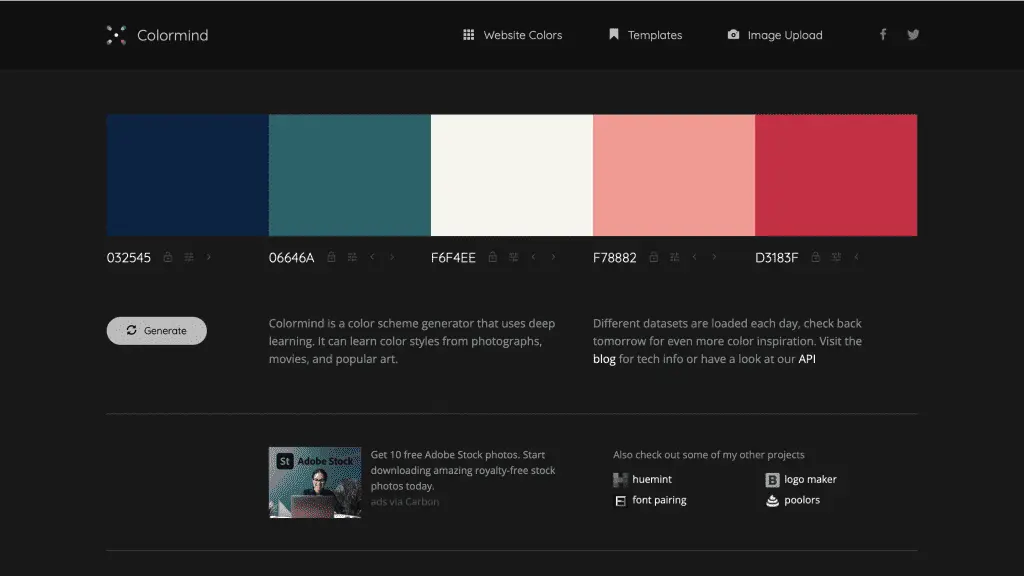Open the Templates menu item
This screenshot has height=576, width=1024.
click(645, 35)
